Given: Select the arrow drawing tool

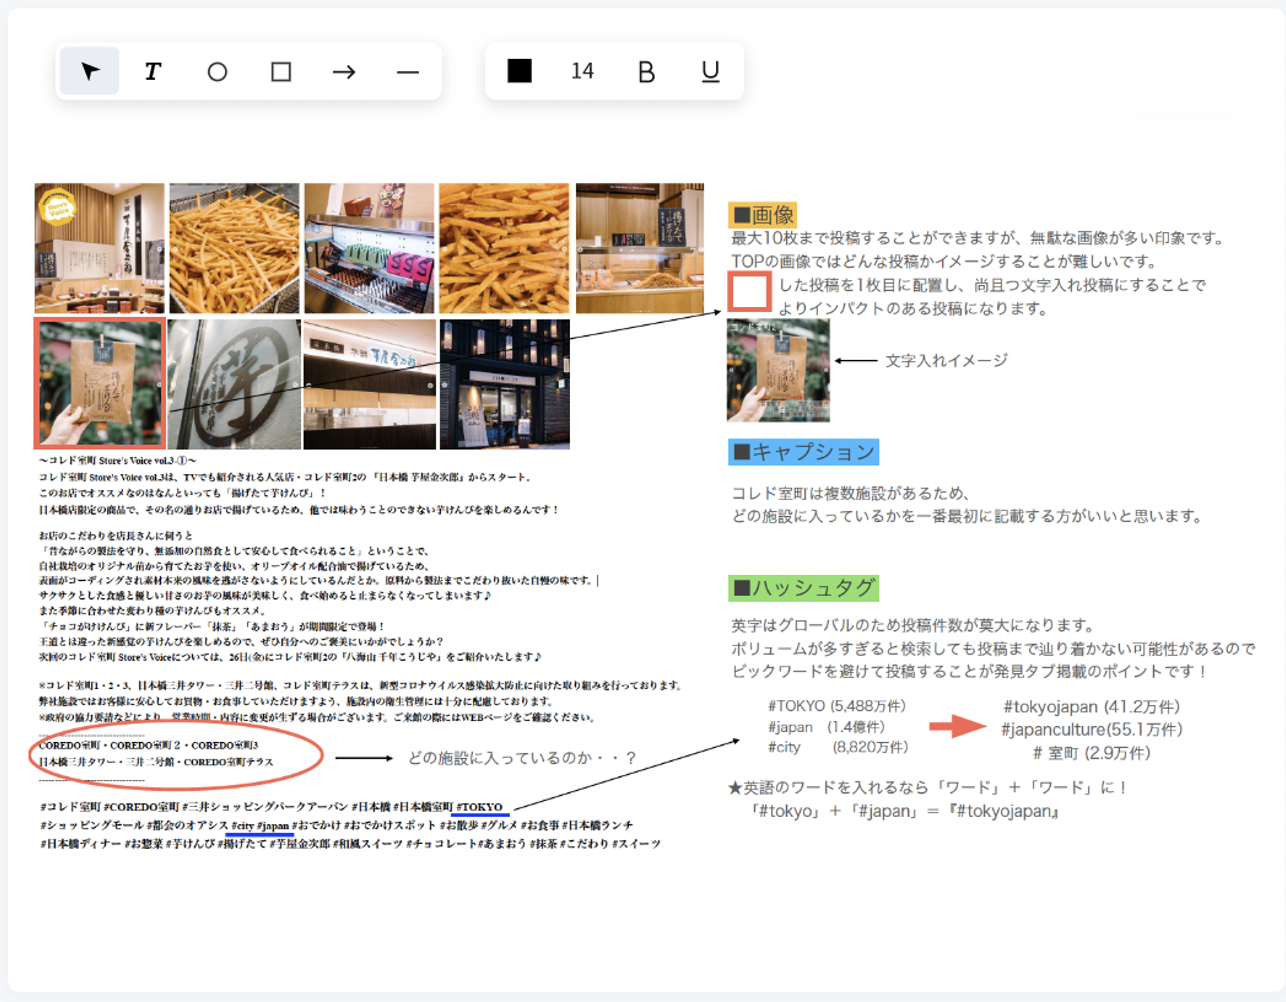Looking at the screenshot, I should 343,71.
